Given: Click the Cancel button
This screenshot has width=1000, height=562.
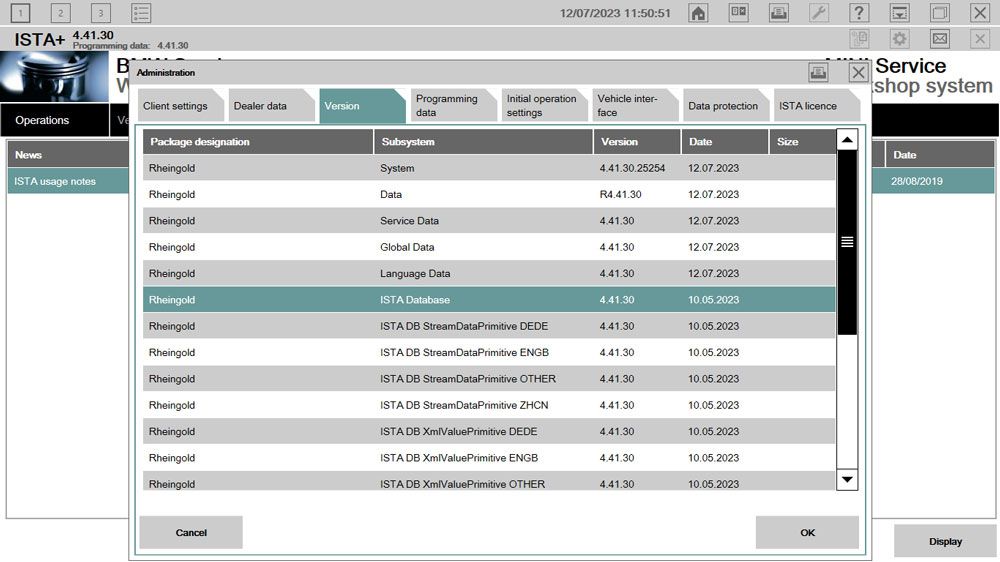Looking at the screenshot, I should (x=191, y=533).
